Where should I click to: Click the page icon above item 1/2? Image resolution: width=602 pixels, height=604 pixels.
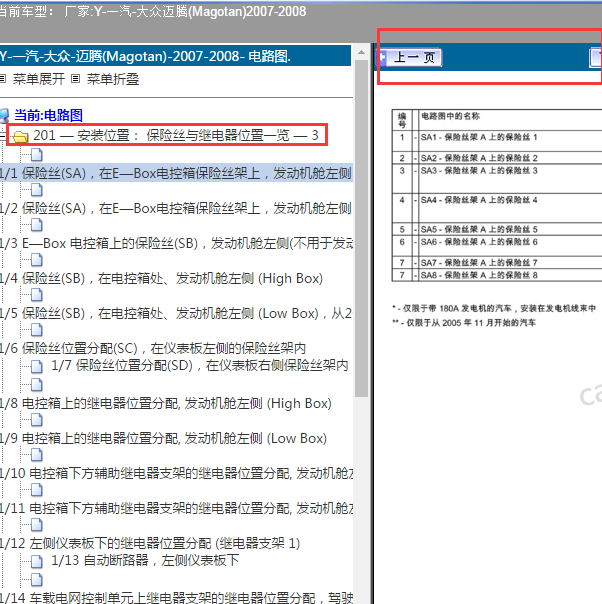[x=37, y=190]
